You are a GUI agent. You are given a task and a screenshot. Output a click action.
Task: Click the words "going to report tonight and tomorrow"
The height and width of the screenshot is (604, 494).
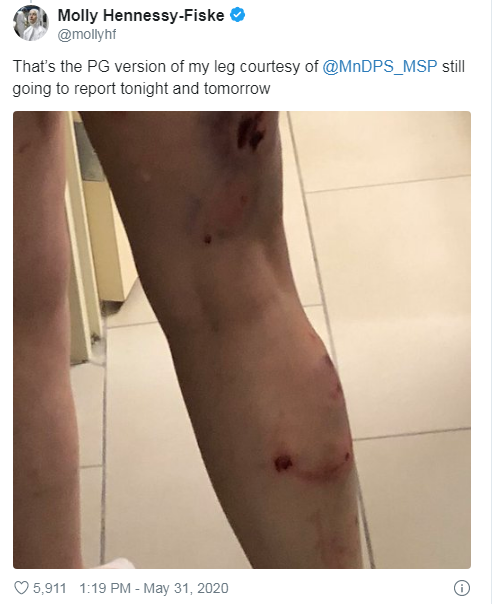click(x=141, y=89)
